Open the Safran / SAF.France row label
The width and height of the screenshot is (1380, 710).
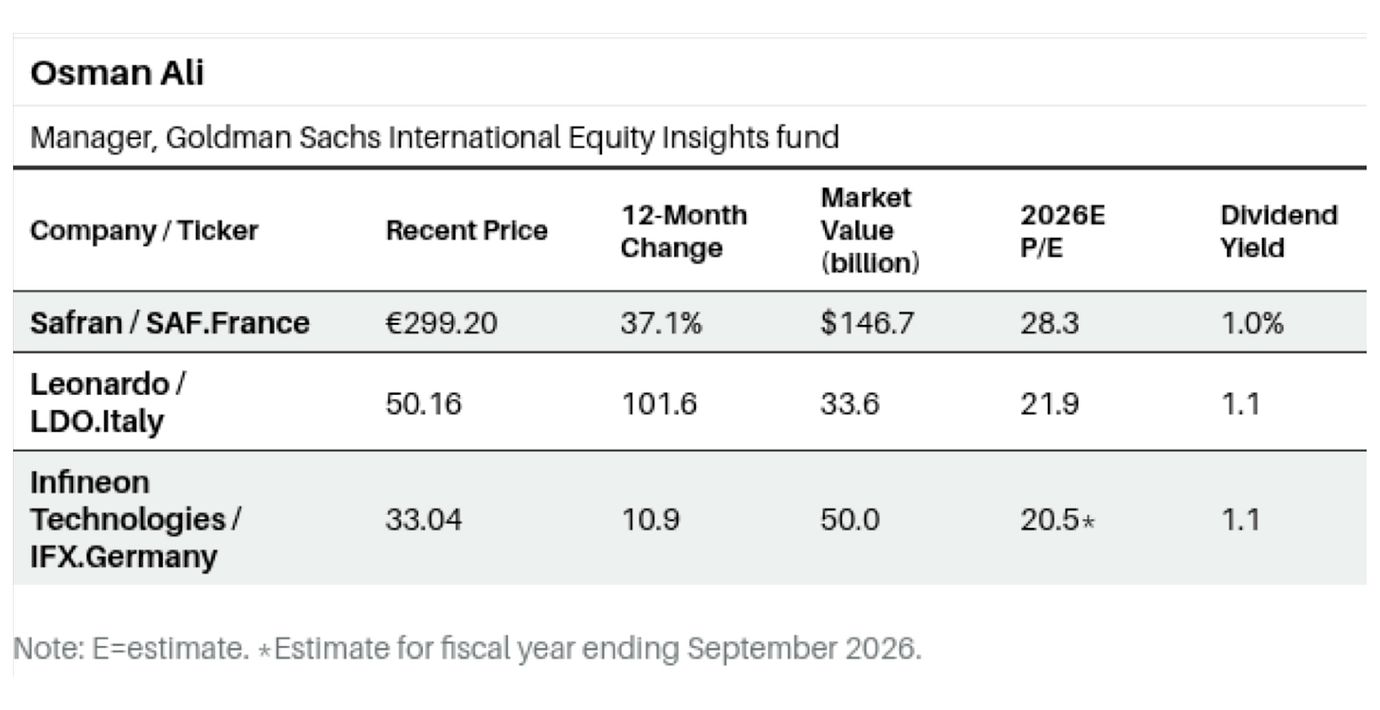pos(170,323)
